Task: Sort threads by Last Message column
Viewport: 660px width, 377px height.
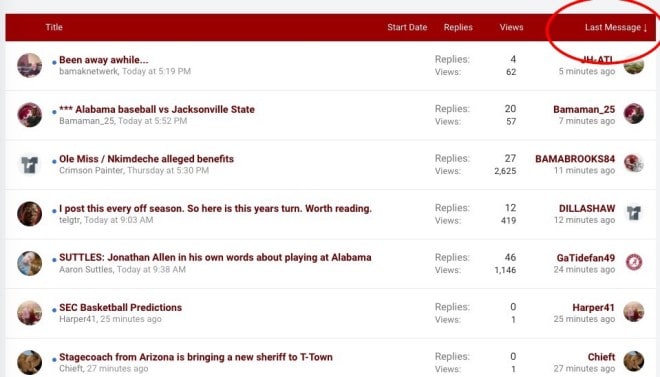Action: pos(616,27)
